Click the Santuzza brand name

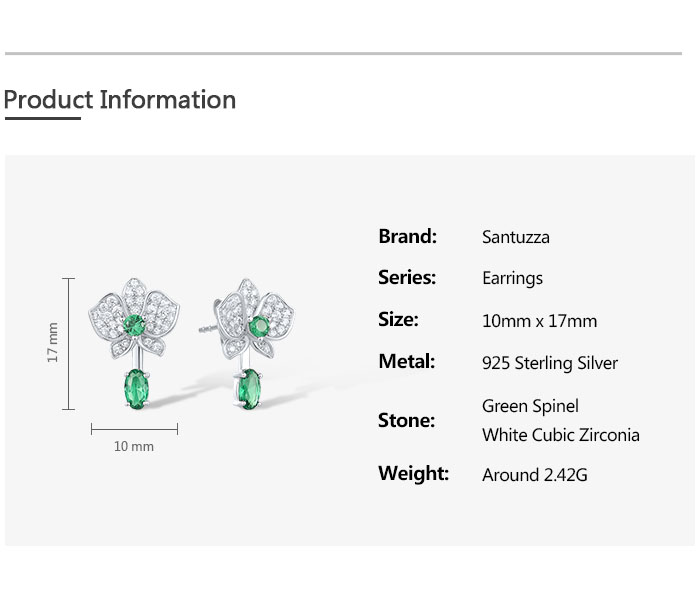pos(515,238)
